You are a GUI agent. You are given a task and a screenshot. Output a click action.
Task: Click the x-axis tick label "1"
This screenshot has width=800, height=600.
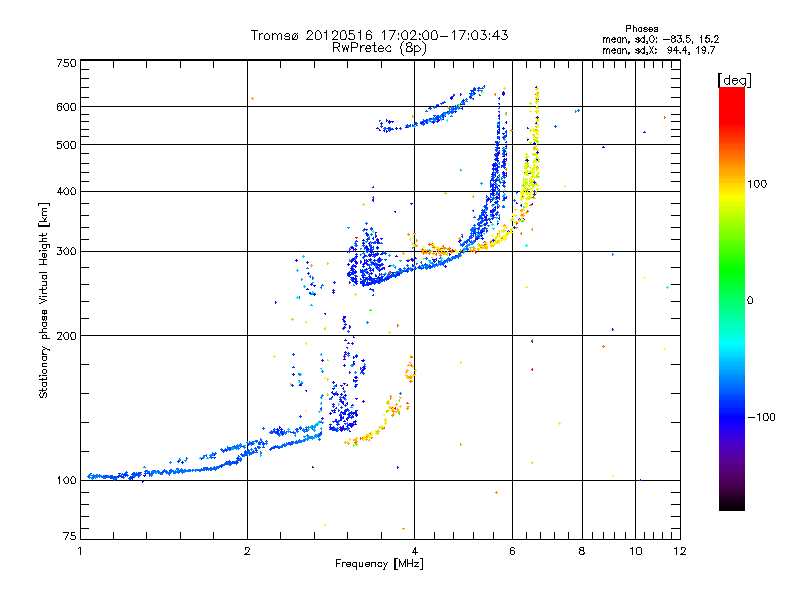80,551
